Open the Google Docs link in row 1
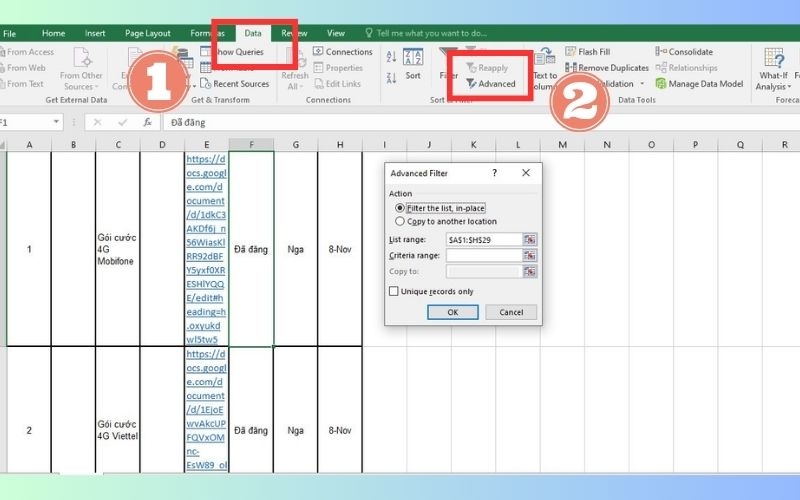Image resolution: width=800 pixels, height=500 pixels. (x=206, y=249)
